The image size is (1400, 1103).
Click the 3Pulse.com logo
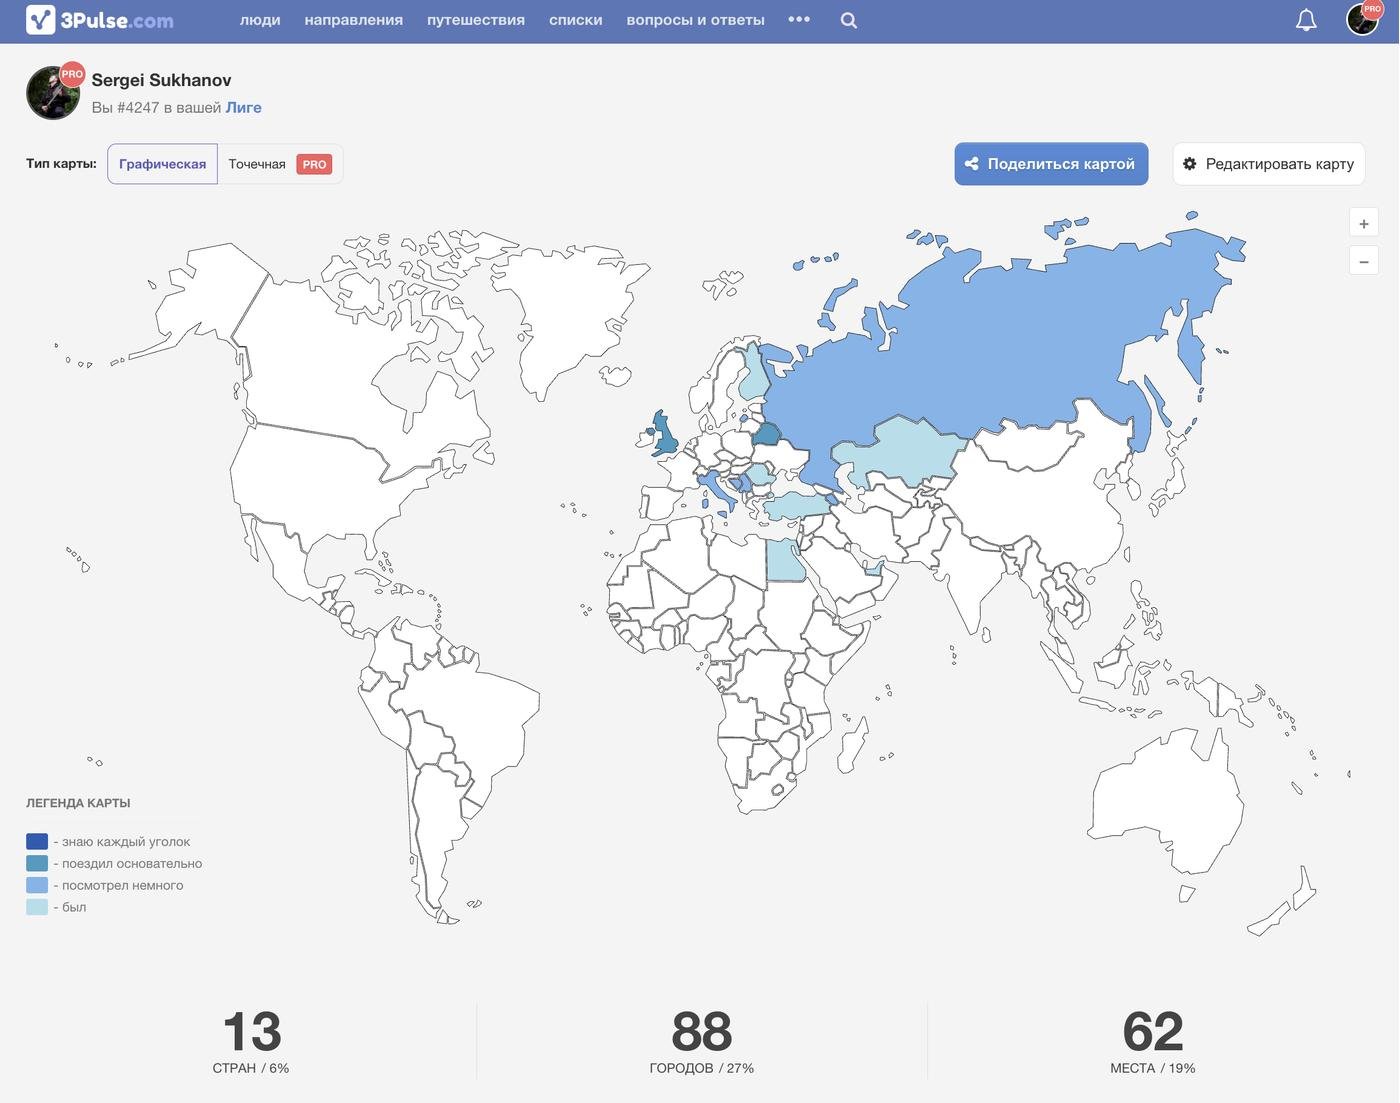[99, 20]
